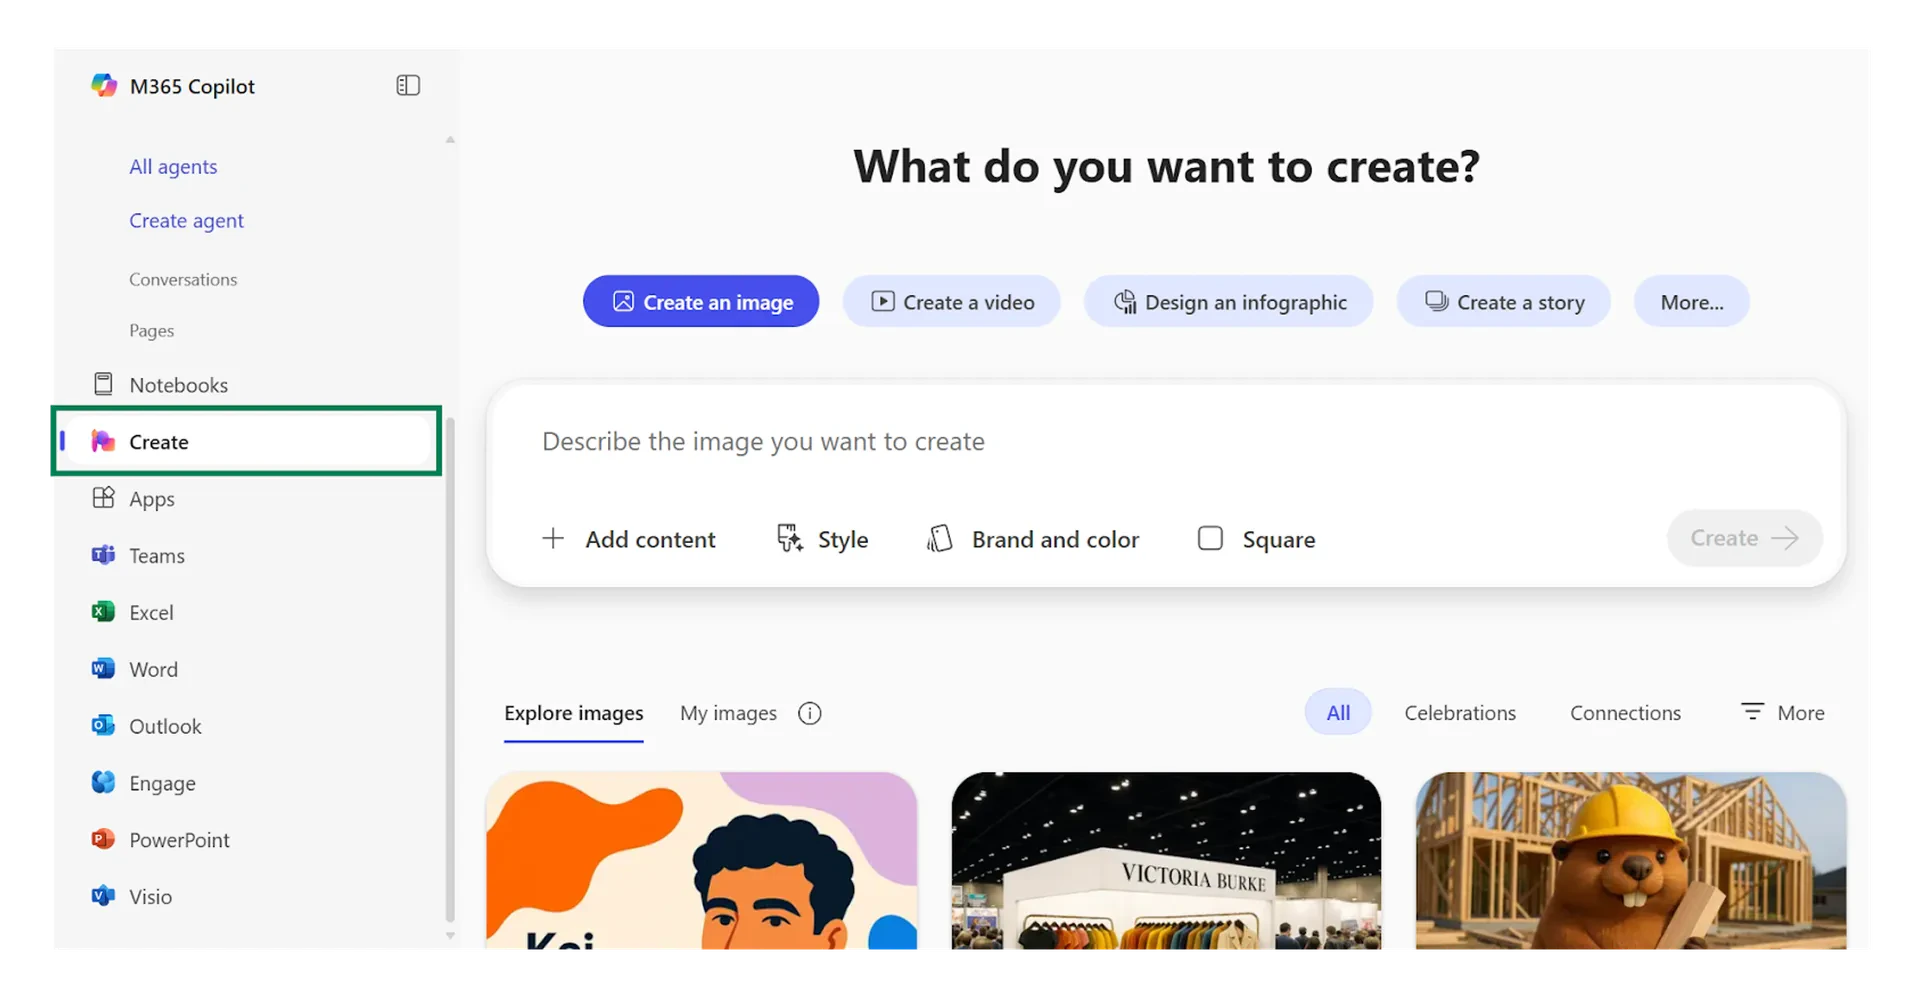Open Word from the sidebar
1920x997 pixels.
[154, 668]
